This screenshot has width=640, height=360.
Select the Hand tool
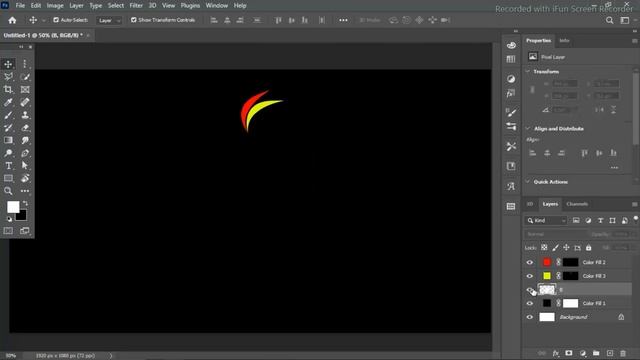(x=25, y=178)
